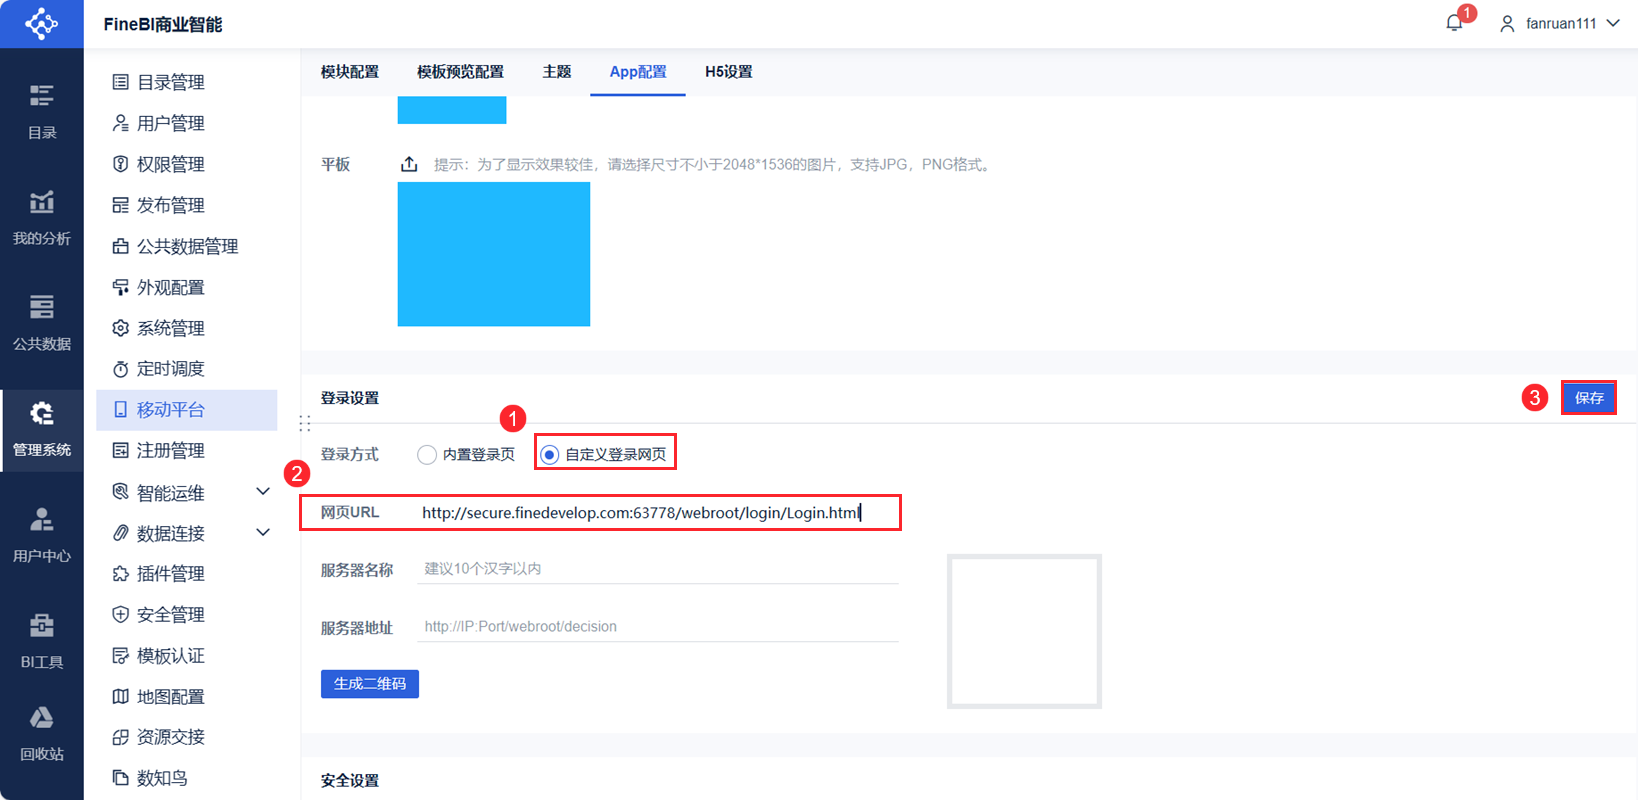Viewport: 1638px width, 800px height.
Task: Expand the 智能运维 menu chevron
Action: pos(263,491)
